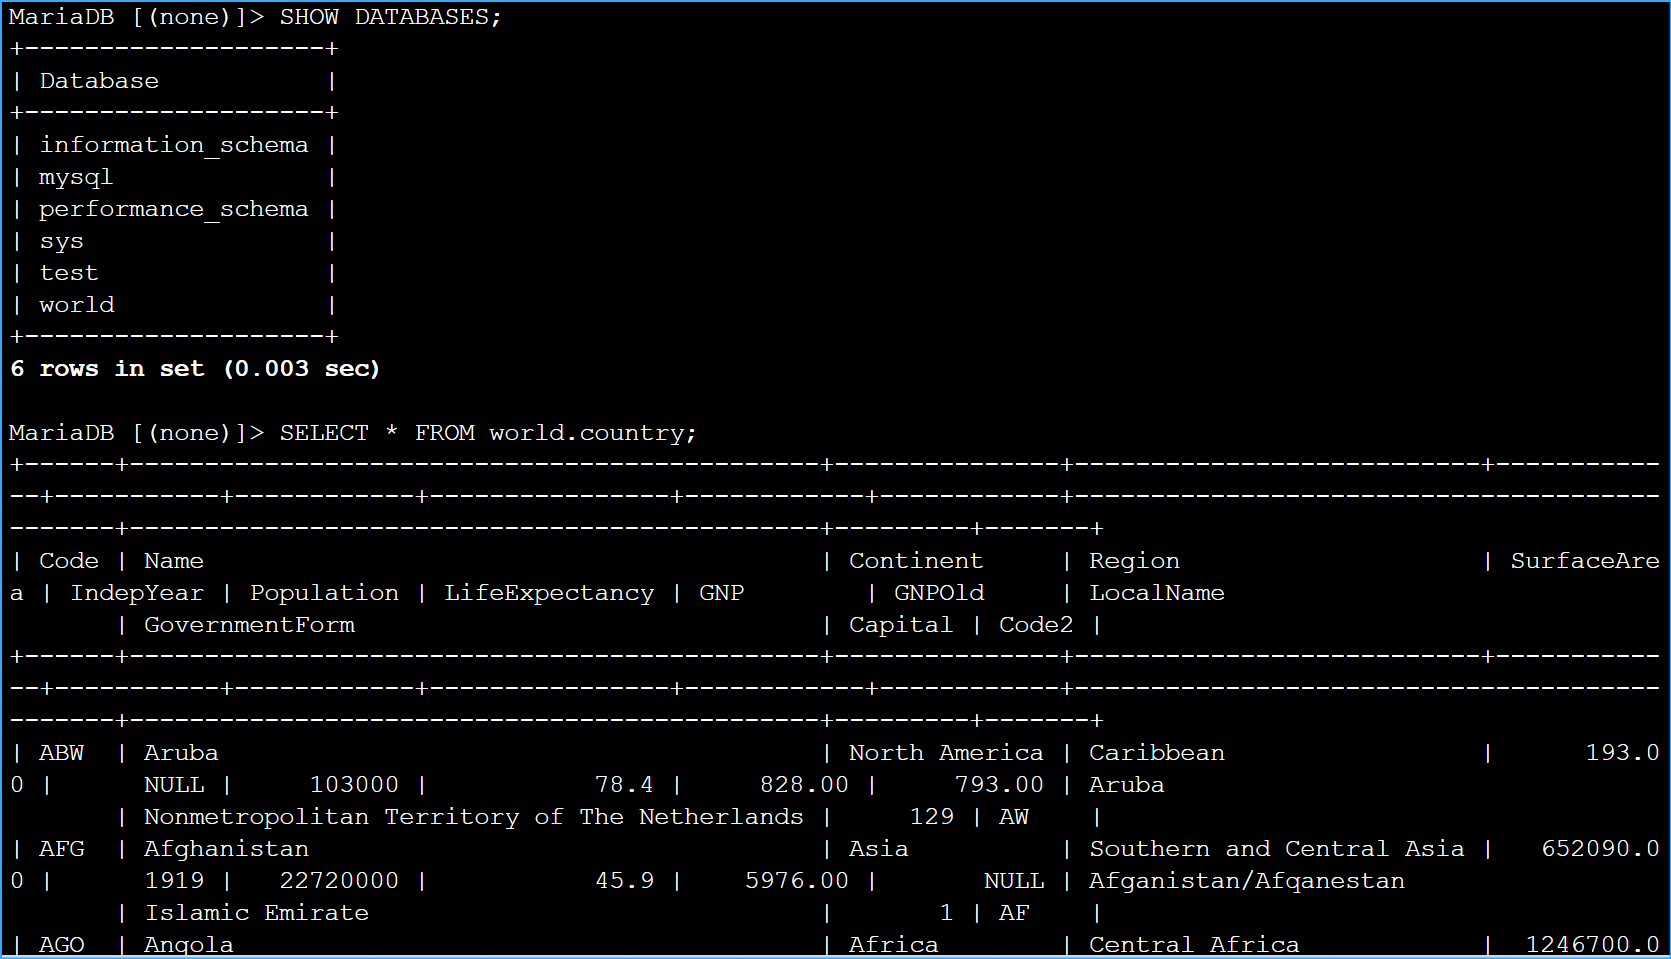1671x959 pixels.
Task: Select the information_schema database row
Action: (173, 144)
